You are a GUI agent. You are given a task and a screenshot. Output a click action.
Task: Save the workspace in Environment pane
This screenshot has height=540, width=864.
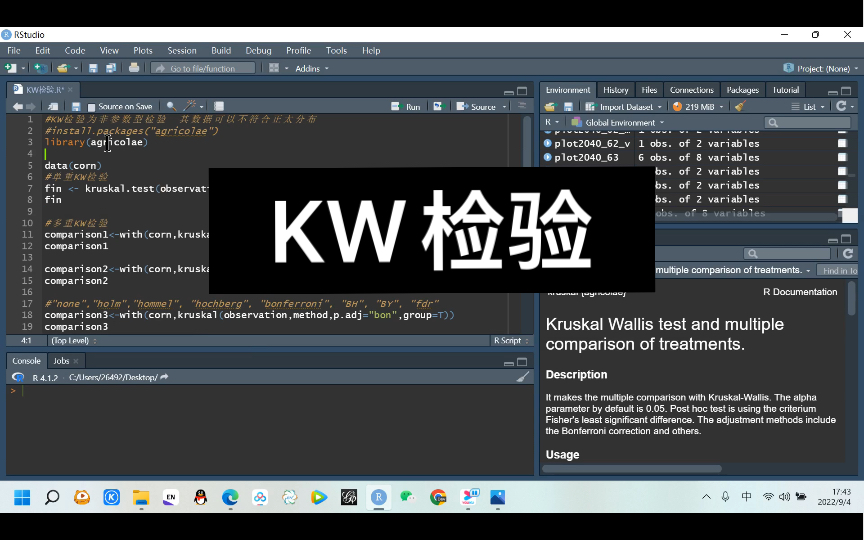point(568,106)
